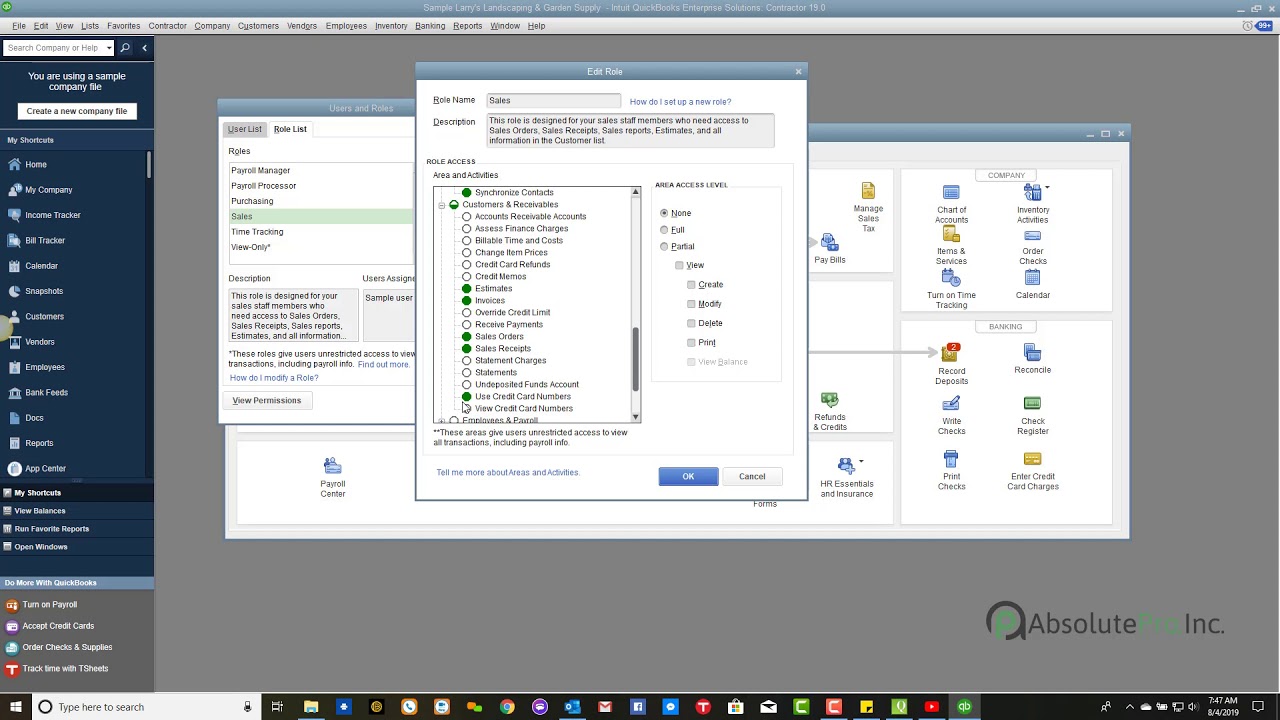Open My Company shortcut

click(48, 190)
